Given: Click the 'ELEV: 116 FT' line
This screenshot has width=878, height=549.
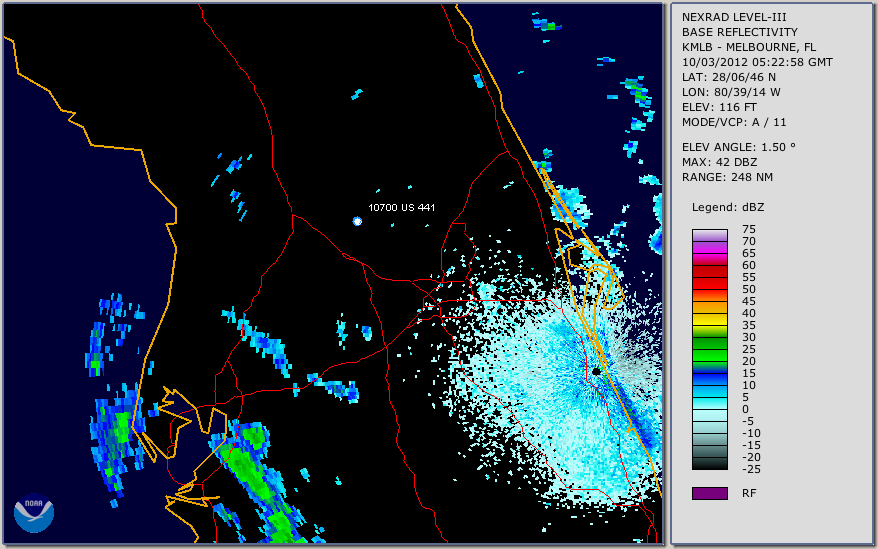Looking at the screenshot, I should (719, 107).
